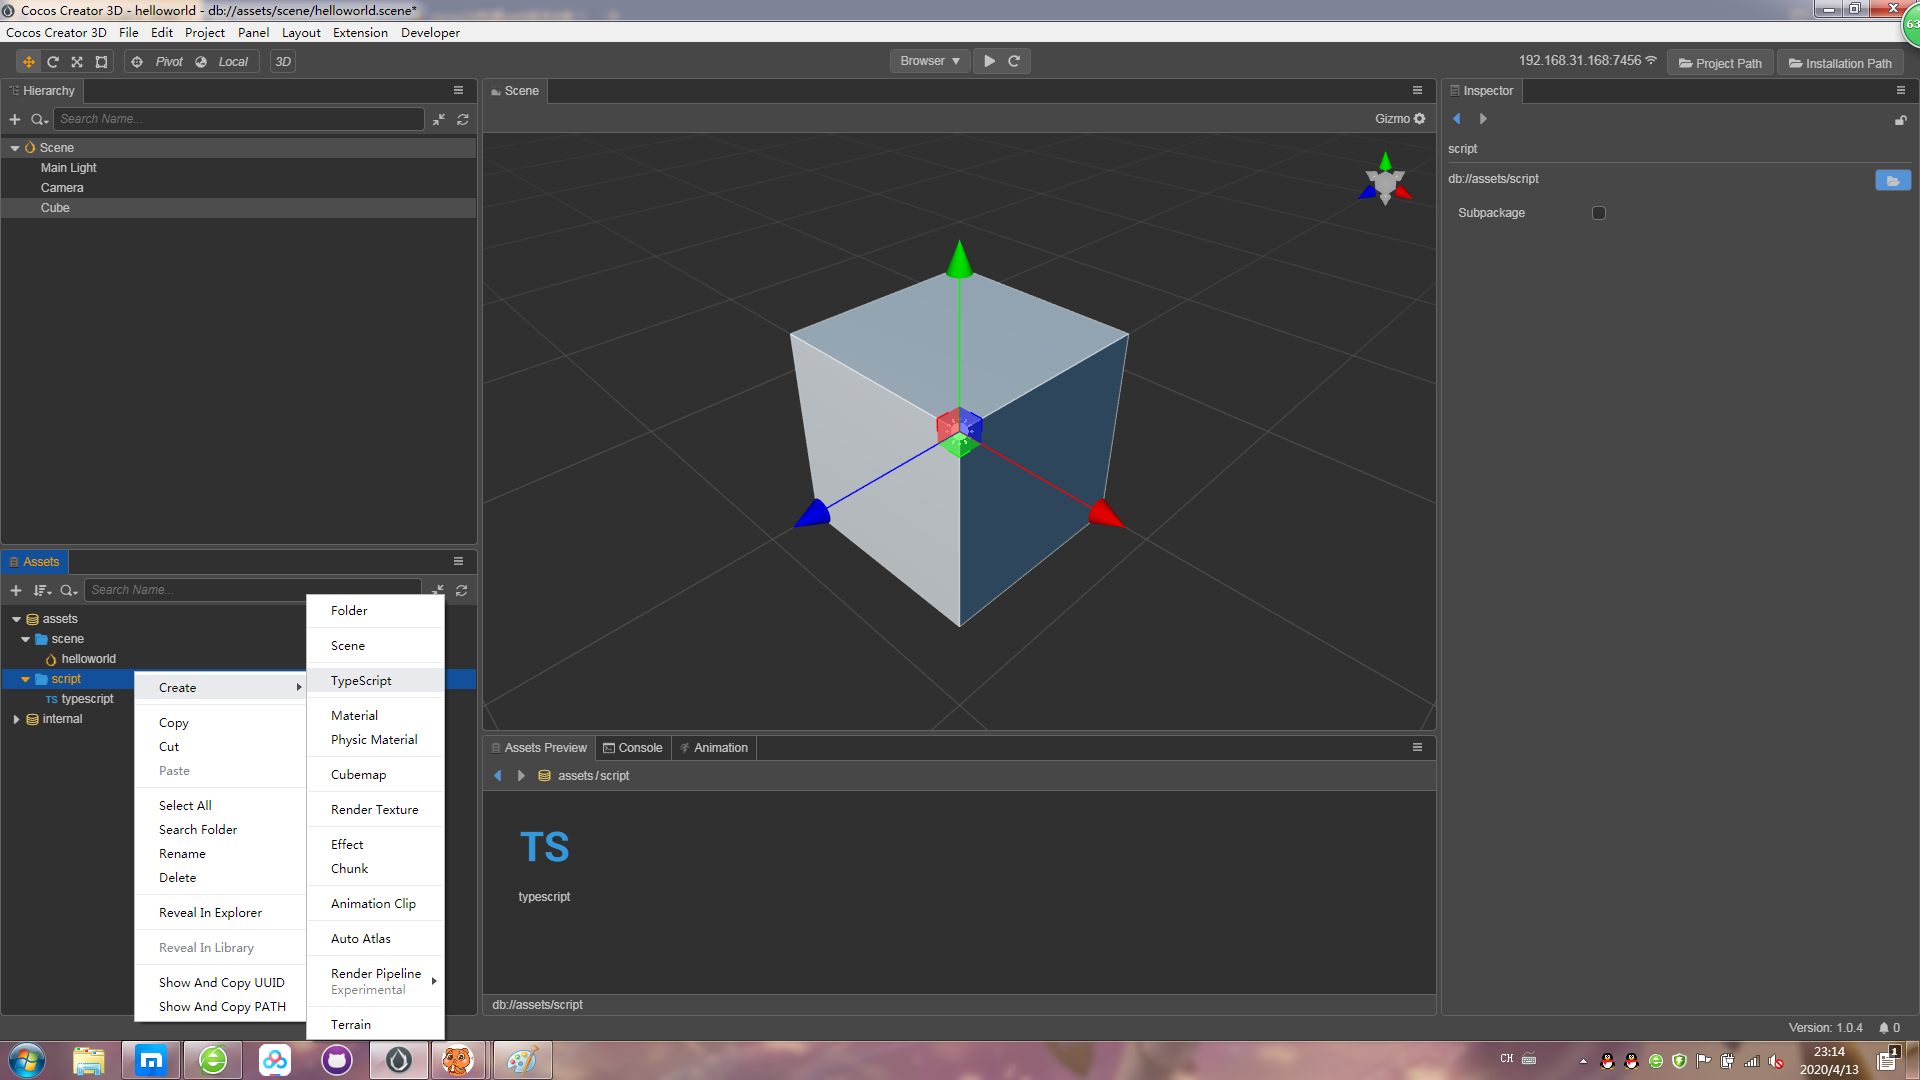Click the play preview button
This screenshot has height=1080, width=1920.
(x=989, y=61)
